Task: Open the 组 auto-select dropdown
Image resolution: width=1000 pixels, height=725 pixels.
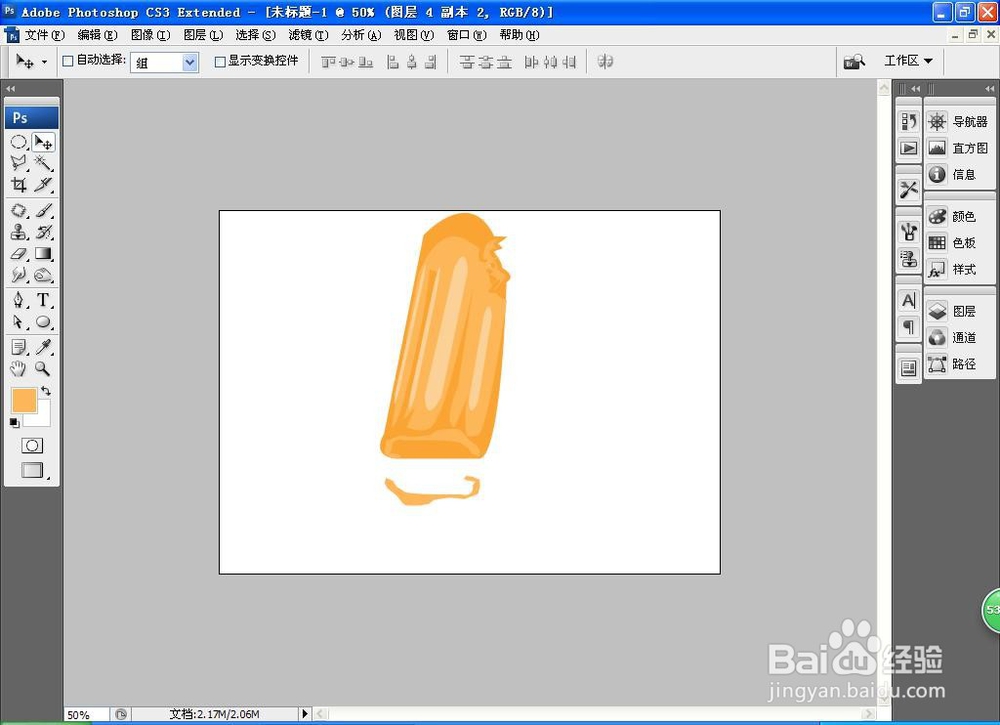Action: pos(165,62)
